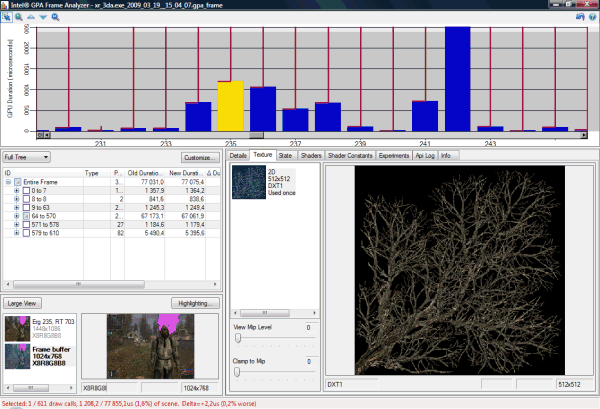Adjust the View Mip Level slider
This screenshot has height=409, width=600.
point(236,337)
